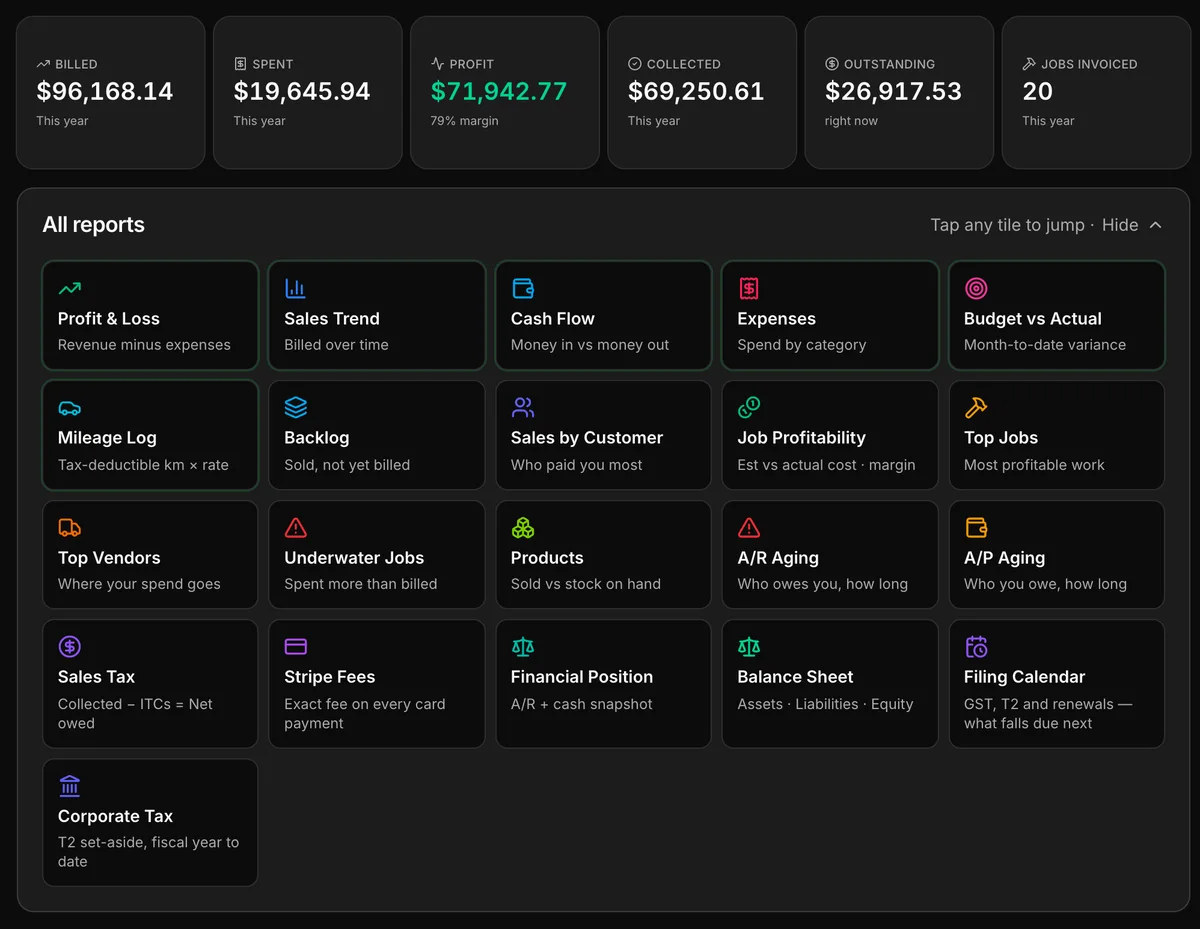Click the Cash Flow wallet icon
The width and height of the screenshot is (1200, 929).
[523, 289]
